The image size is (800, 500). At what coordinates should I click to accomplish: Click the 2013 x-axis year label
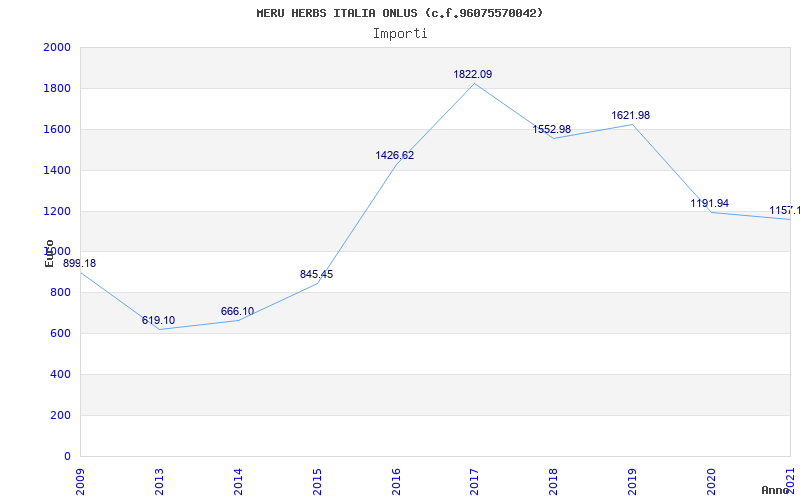tap(159, 482)
